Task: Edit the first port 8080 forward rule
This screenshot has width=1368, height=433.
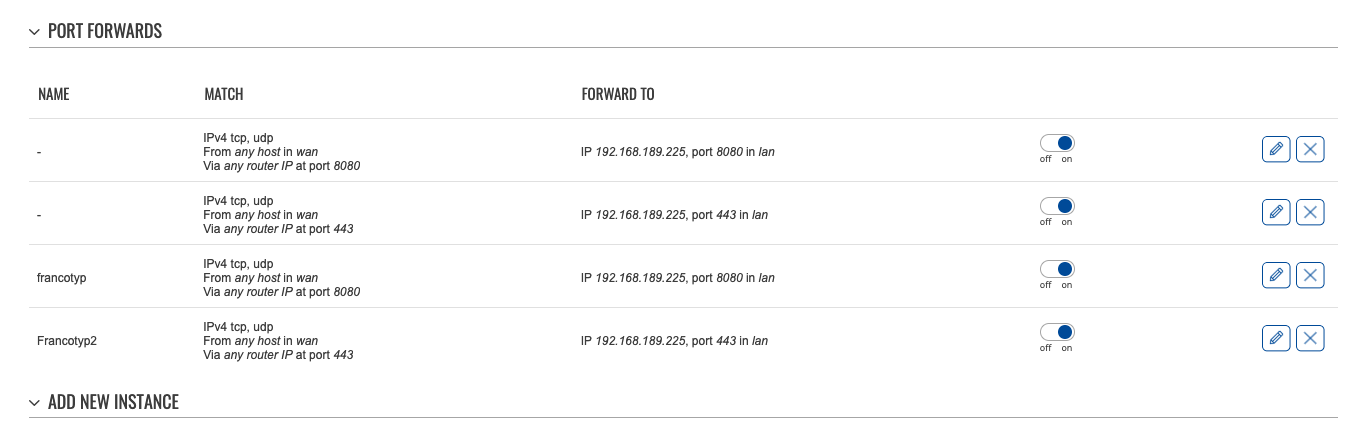Action: (x=1276, y=150)
